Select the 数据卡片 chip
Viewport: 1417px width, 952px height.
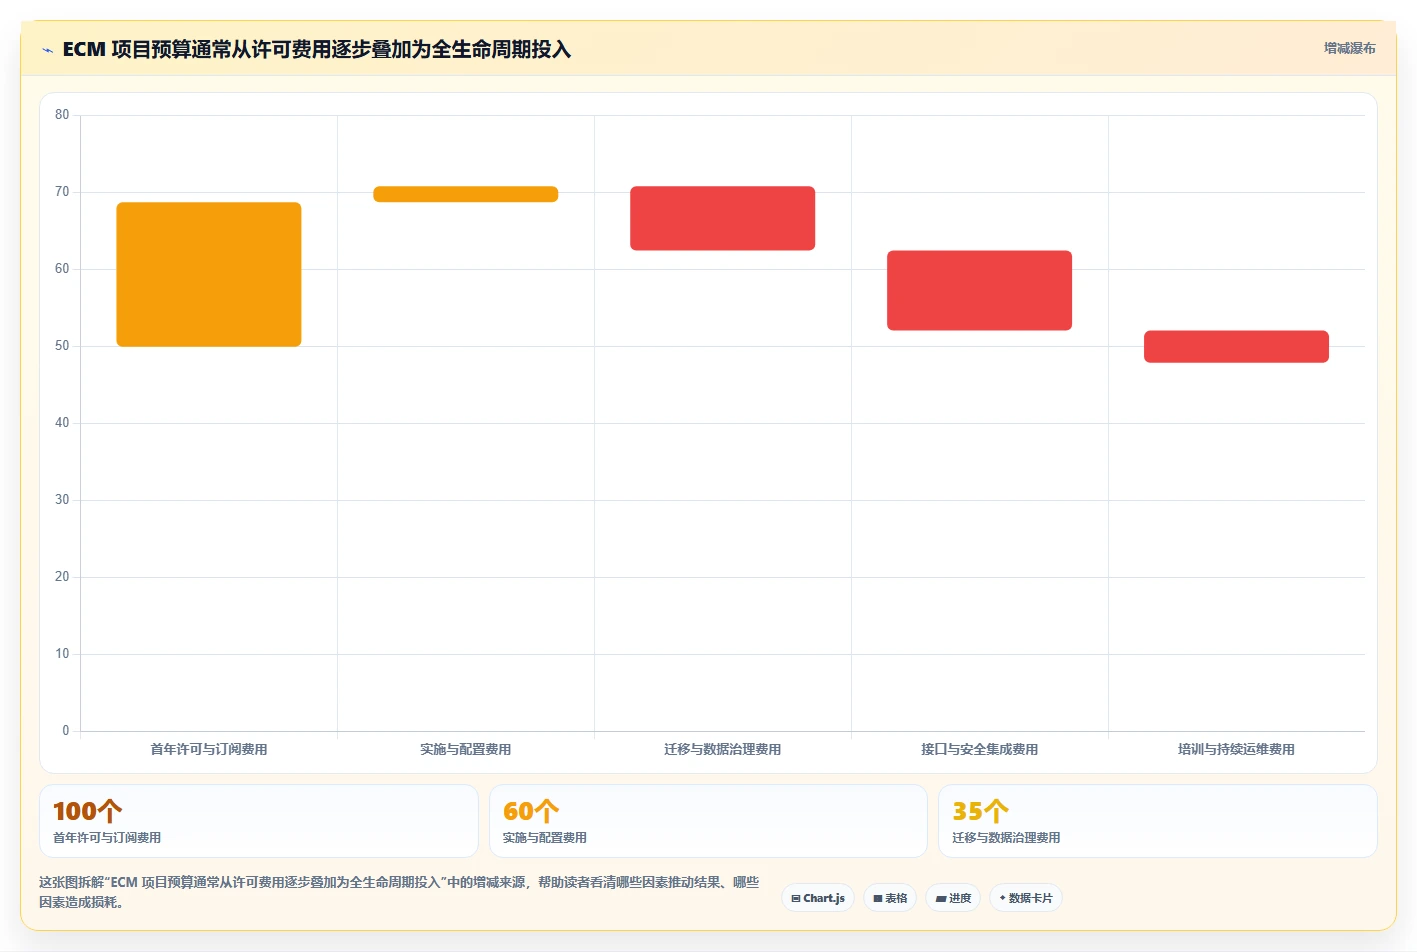coord(1025,898)
